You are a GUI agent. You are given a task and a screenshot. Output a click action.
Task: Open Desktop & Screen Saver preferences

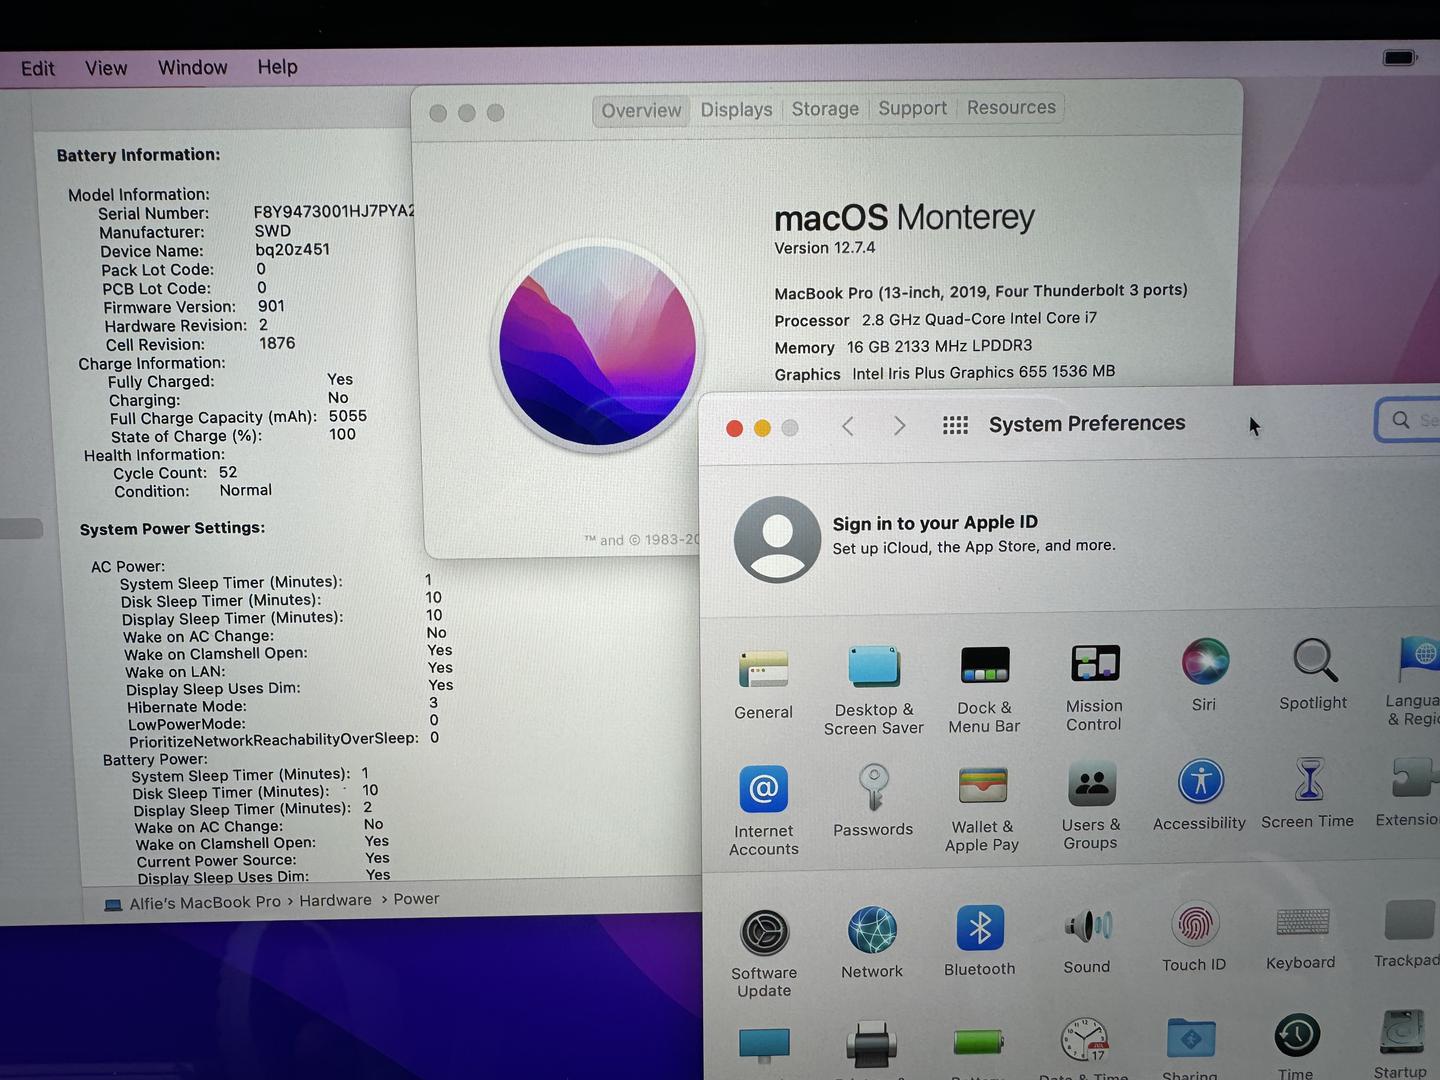(874, 690)
